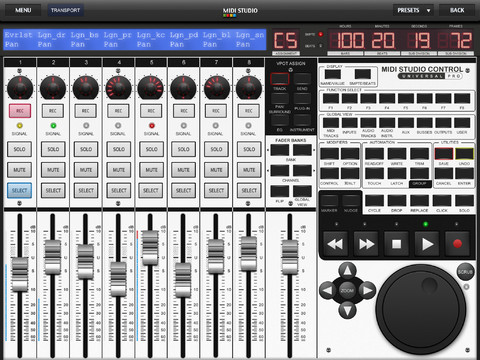Screen dimensions: 480x360
Task: Click the BACK button
Action: pyautogui.click(x=457, y=10)
